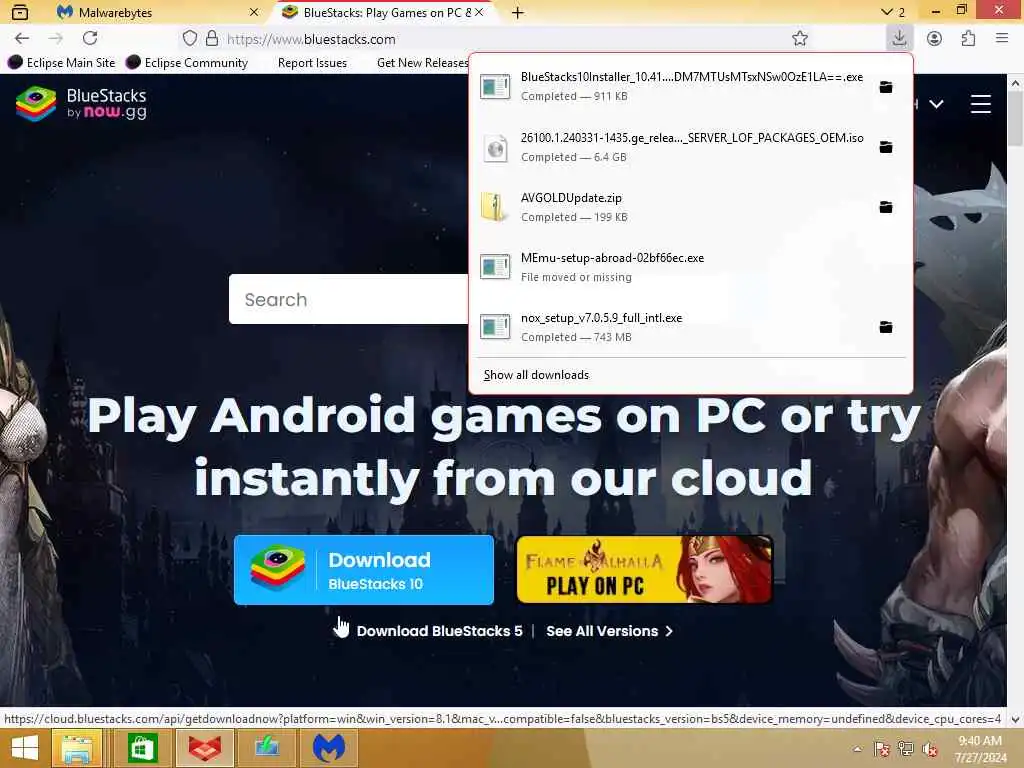
Task: Open the Firefox account icon
Action: 934,39
